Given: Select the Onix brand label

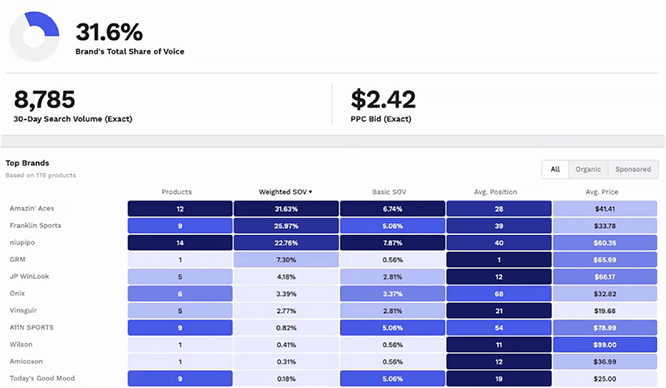Looking at the screenshot, I should tap(17, 293).
